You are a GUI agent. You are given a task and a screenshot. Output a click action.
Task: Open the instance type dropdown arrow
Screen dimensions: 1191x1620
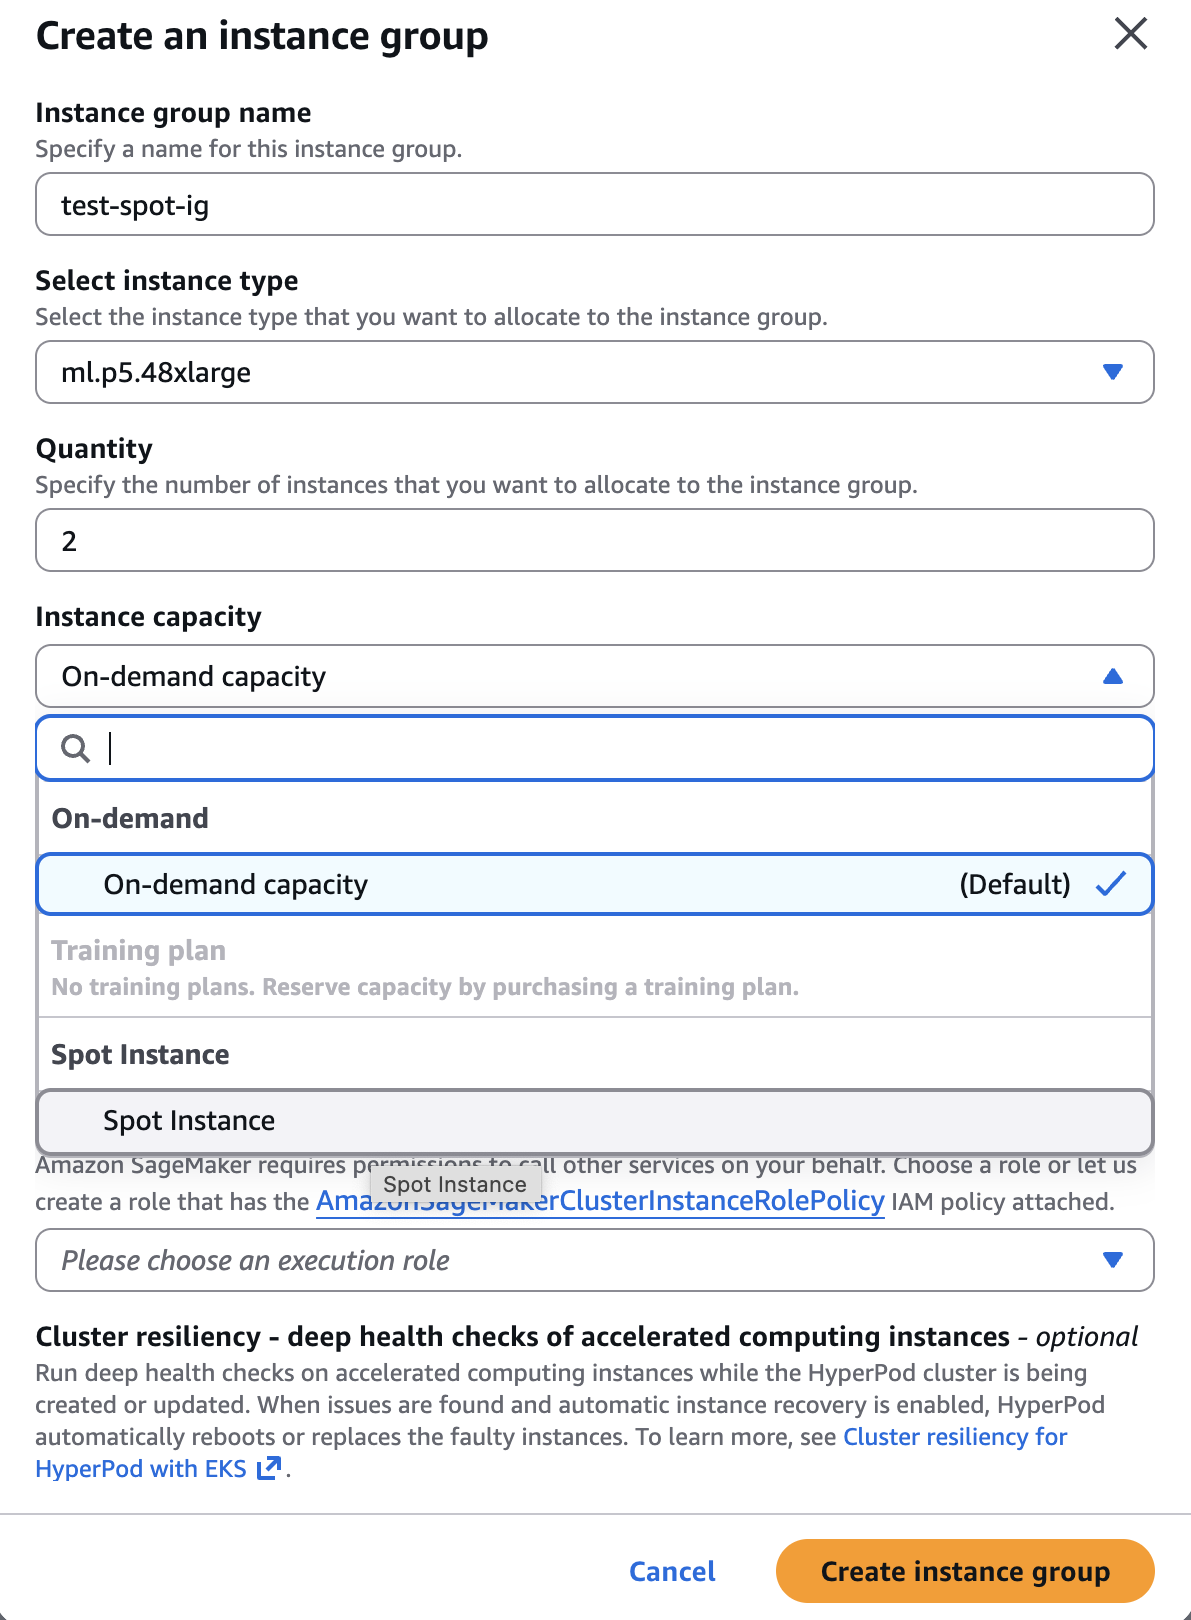point(1112,372)
